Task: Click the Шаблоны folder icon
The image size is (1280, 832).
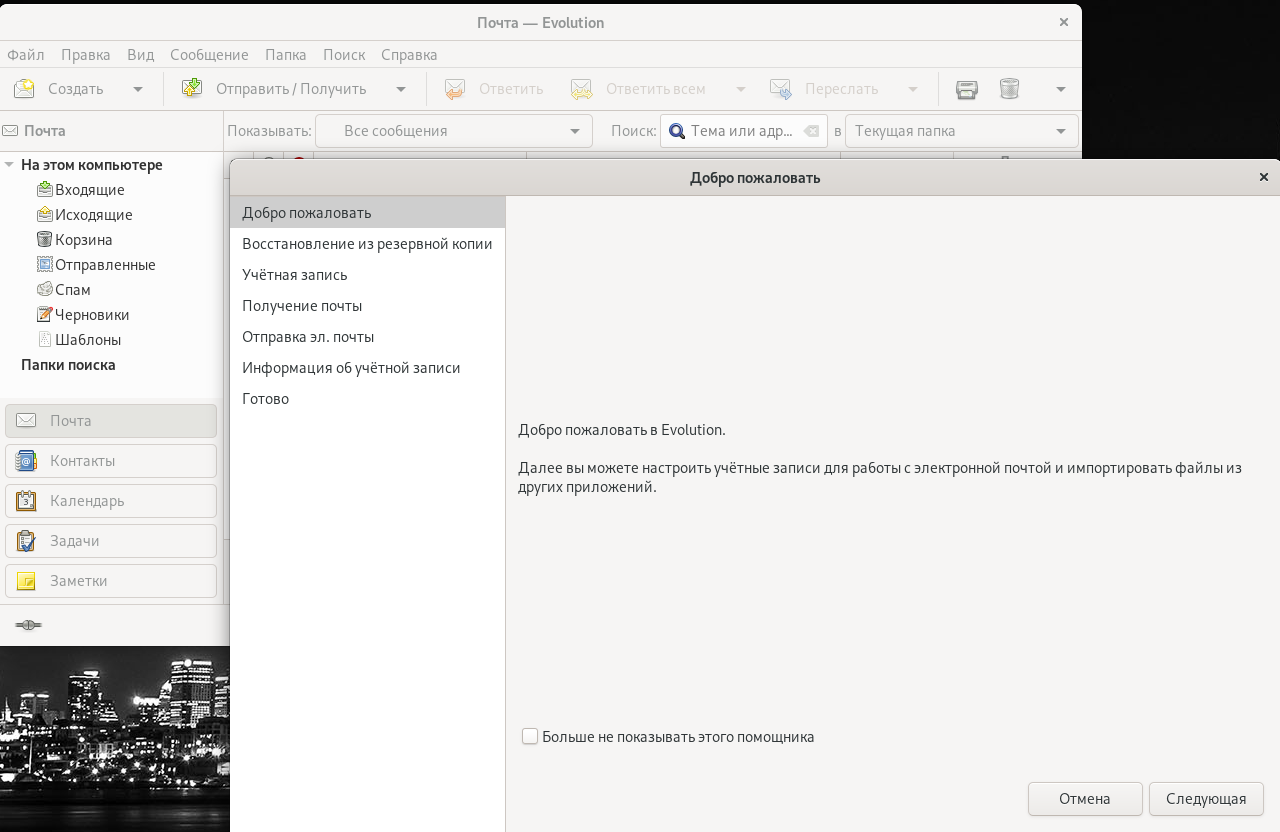Action: coord(44,339)
